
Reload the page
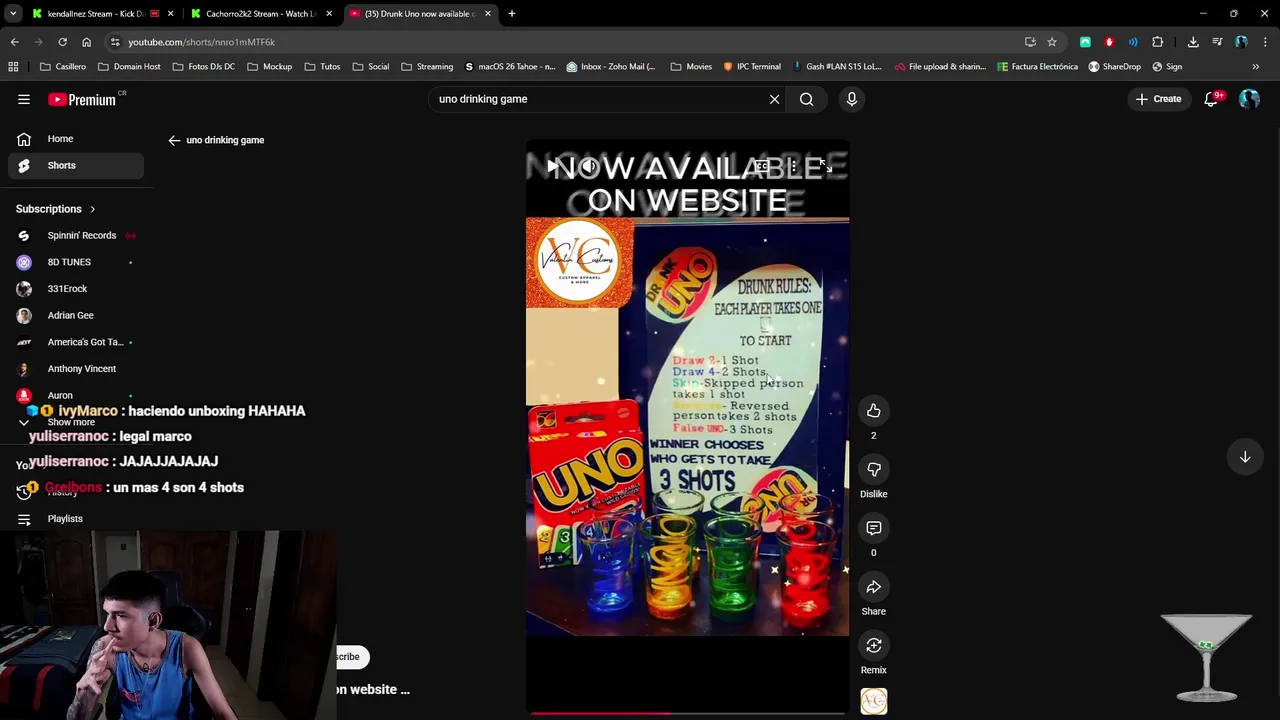coord(62,42)
